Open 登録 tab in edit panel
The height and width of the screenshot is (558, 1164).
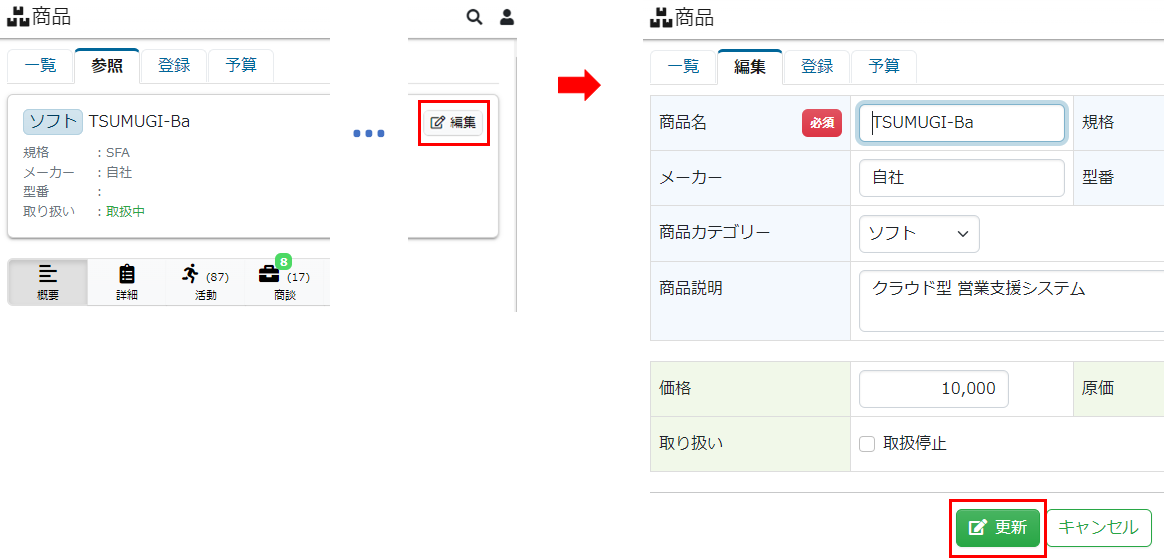tap(817, 66)
